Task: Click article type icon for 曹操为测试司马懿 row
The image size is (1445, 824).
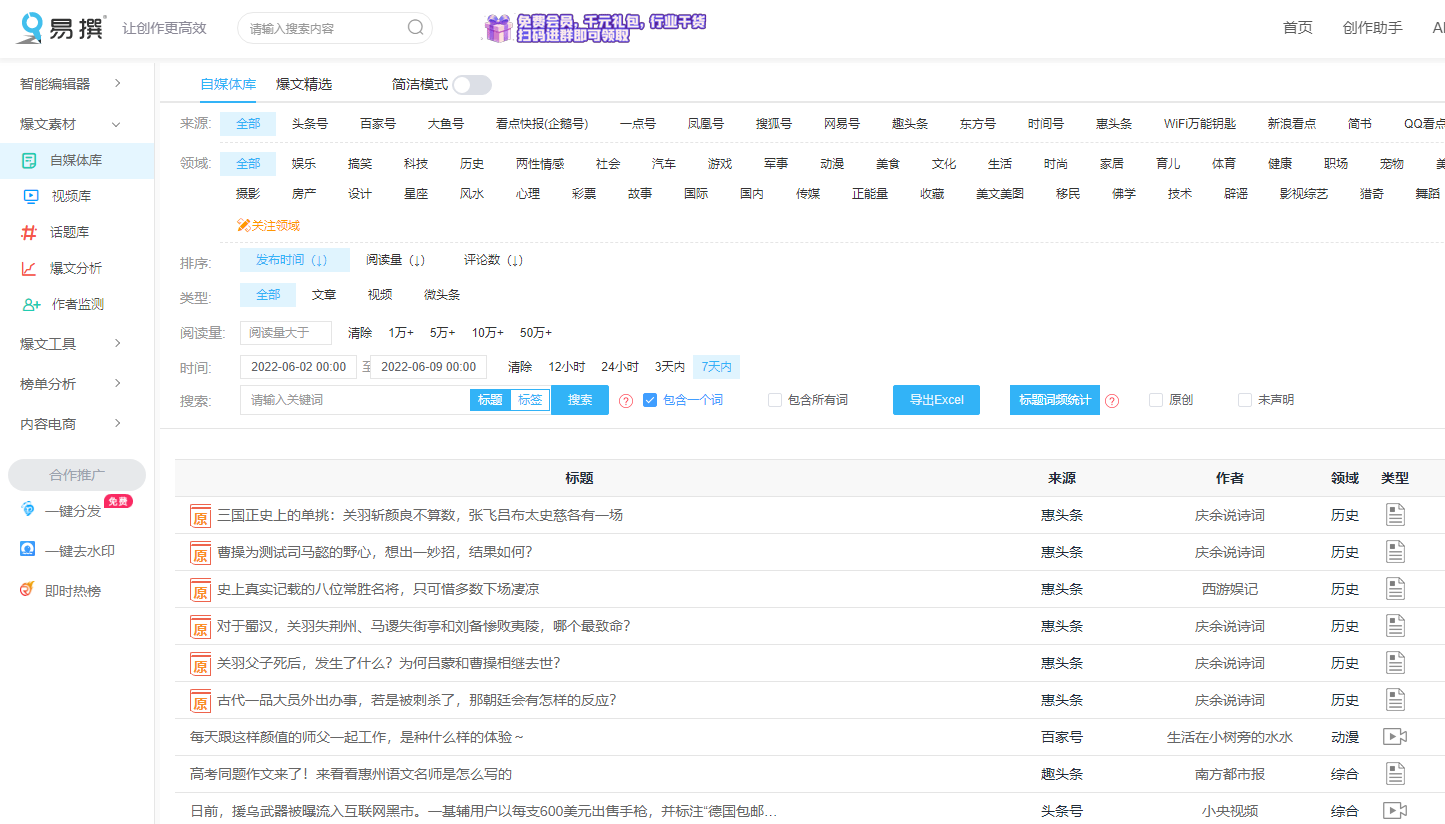Action: 1395,552
